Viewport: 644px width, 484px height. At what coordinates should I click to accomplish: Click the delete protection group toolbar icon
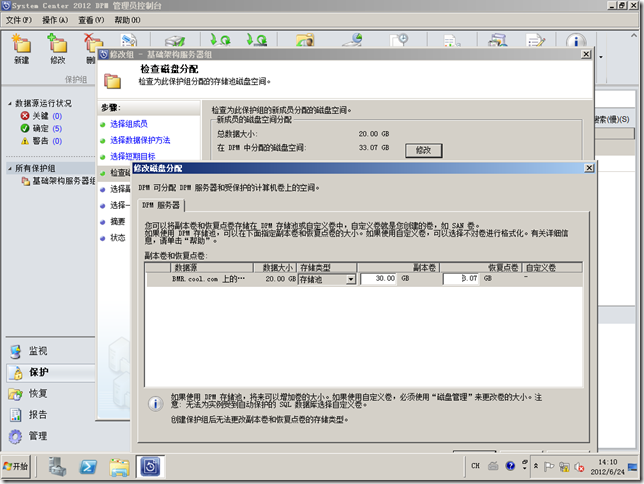(x=92, y=45)
